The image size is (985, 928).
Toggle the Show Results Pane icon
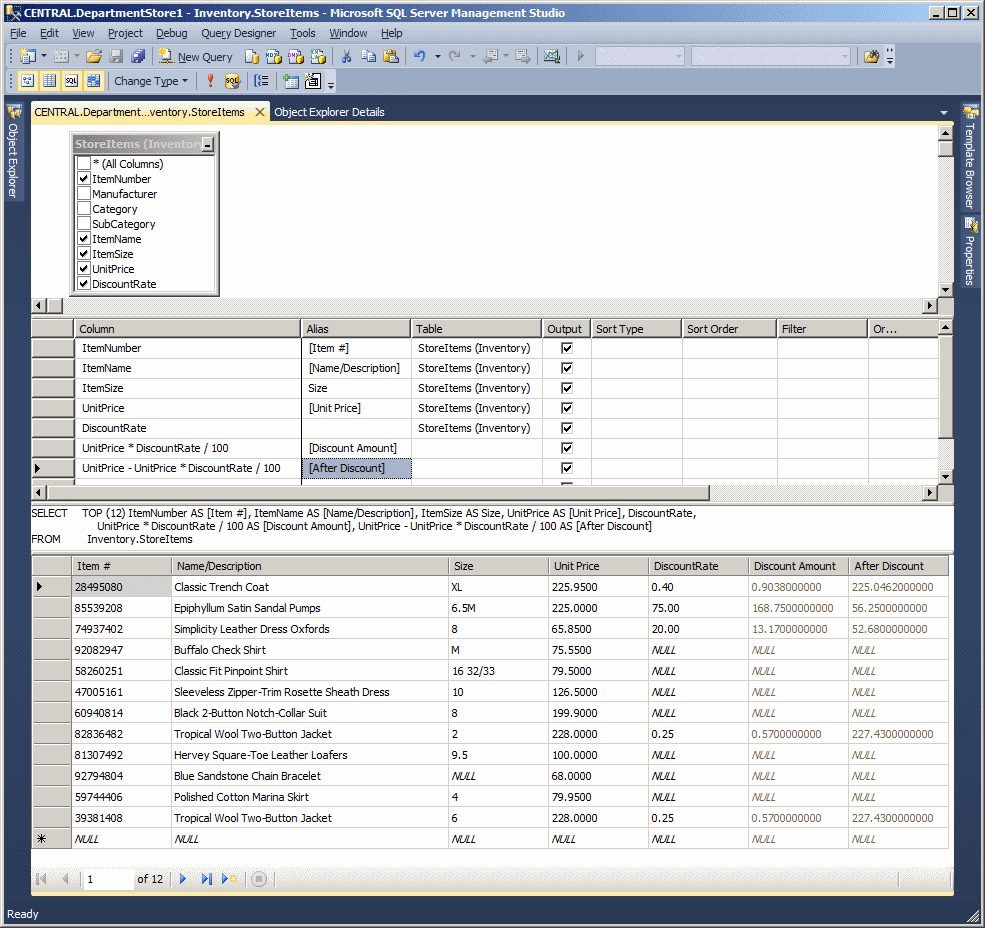[x=94, y=80]
